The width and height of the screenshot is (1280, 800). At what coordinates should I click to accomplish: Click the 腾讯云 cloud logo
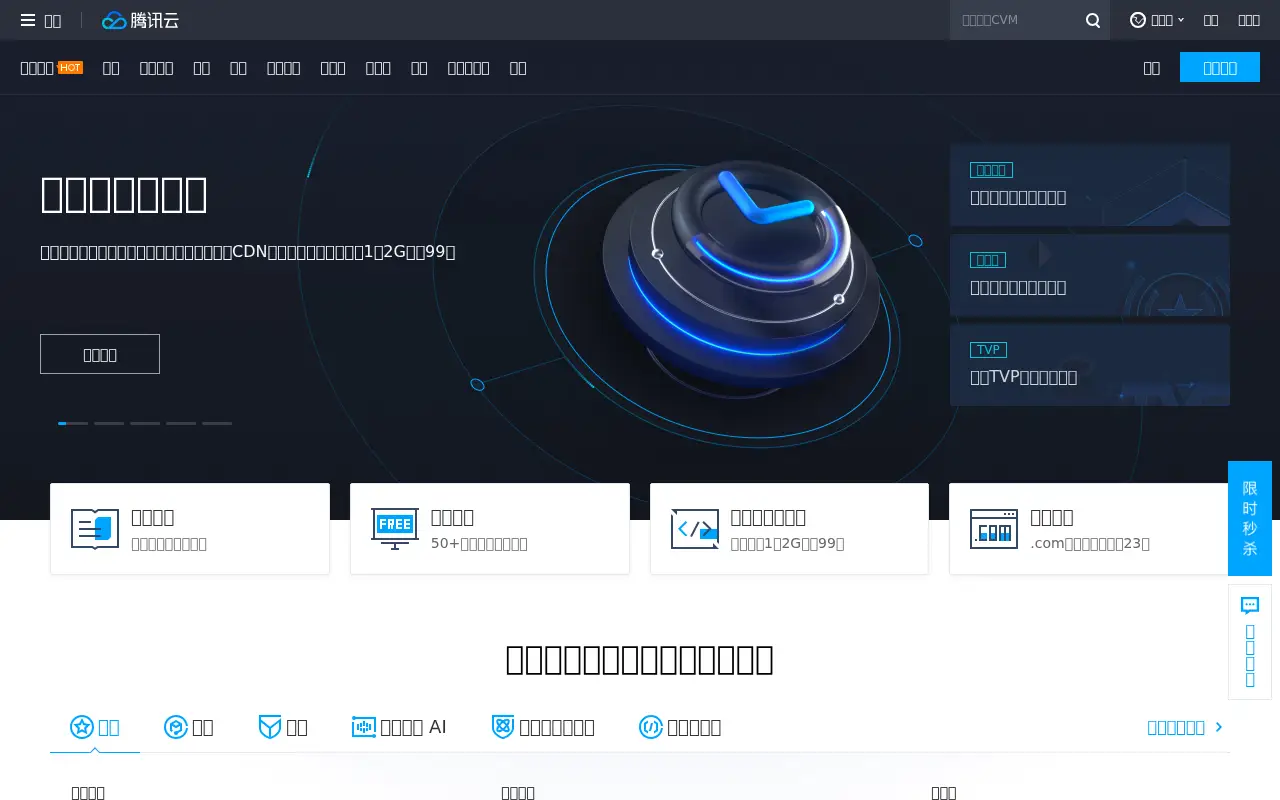[x=140, y=20]
